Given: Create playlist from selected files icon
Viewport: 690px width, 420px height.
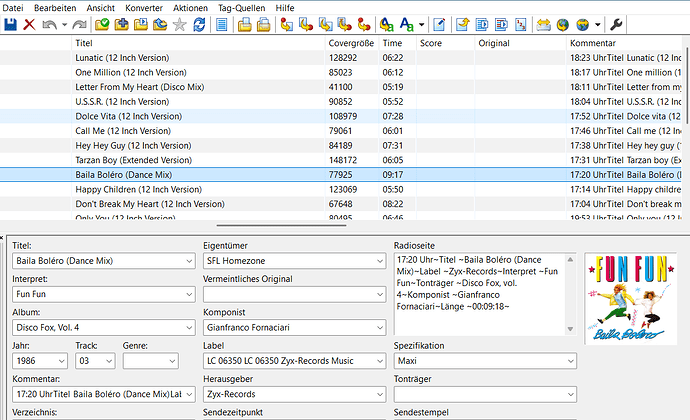Looking at the screenshot, I should pos(264,25).
